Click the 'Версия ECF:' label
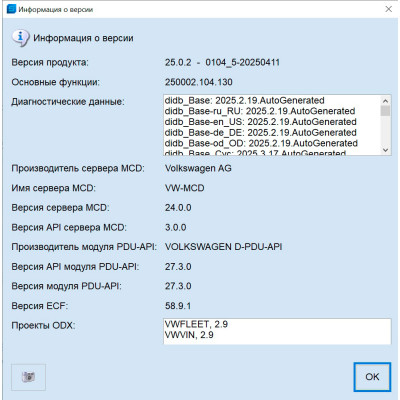The image size is (400, 400). point(40,306)
